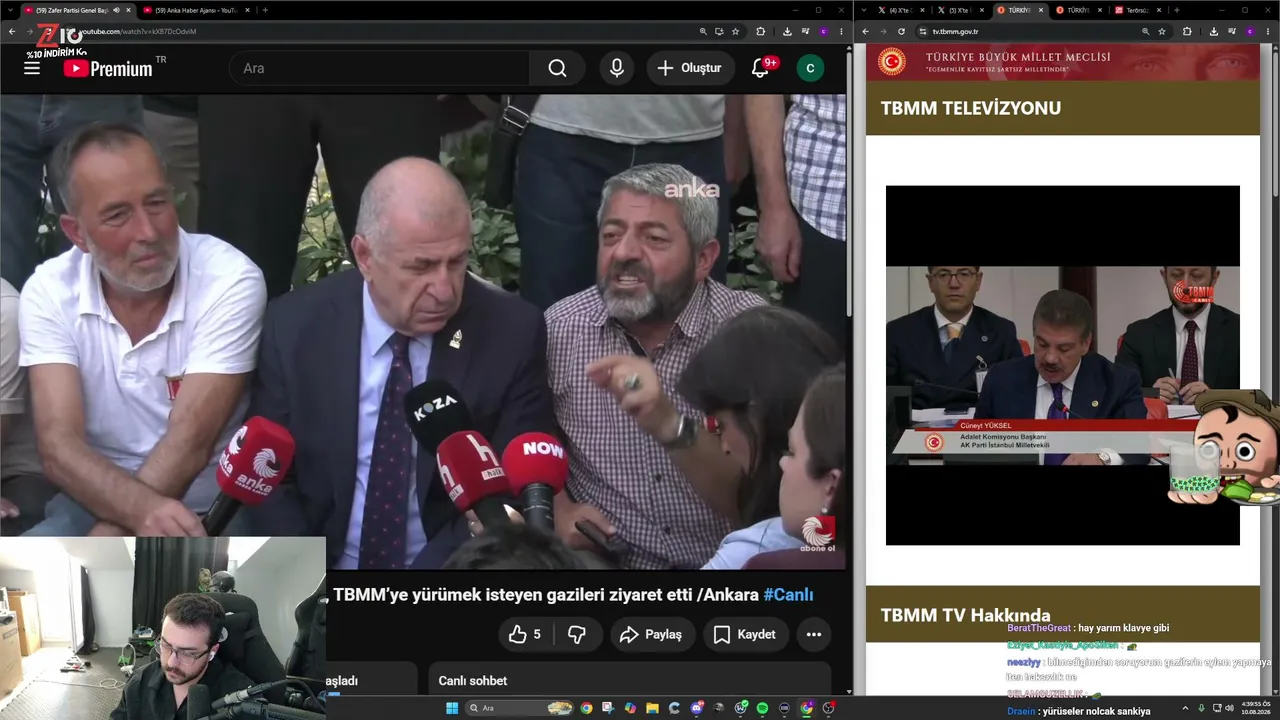
Task: Mute audio on the Zafer Partisi tab
Action: [x=116, y=10]
